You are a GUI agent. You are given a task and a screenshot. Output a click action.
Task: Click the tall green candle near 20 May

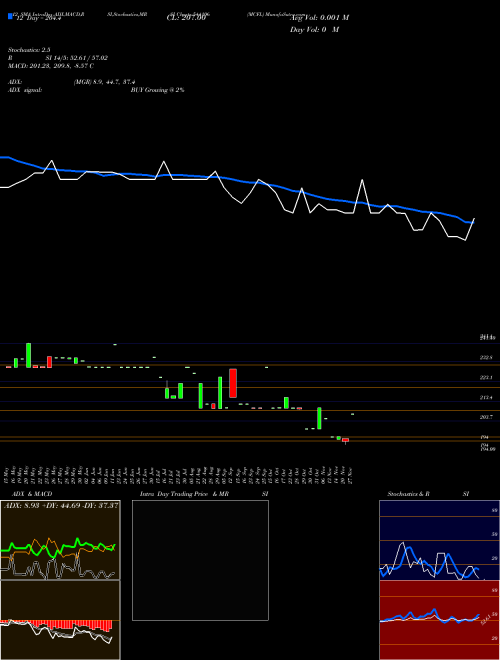pos(29,355)
